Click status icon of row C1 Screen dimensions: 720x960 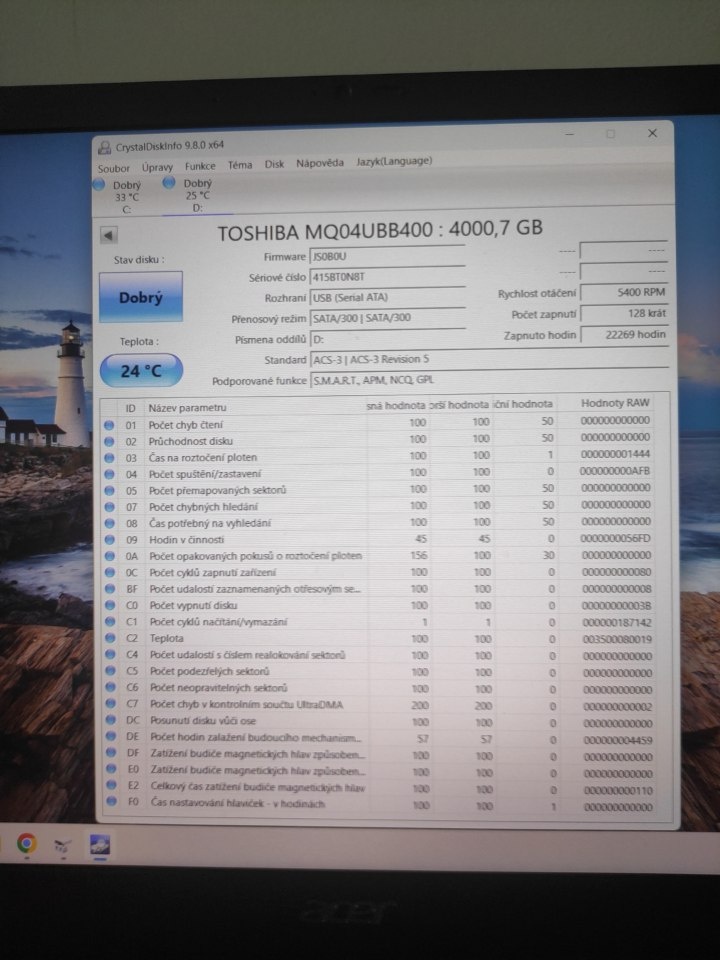[110, 622]
